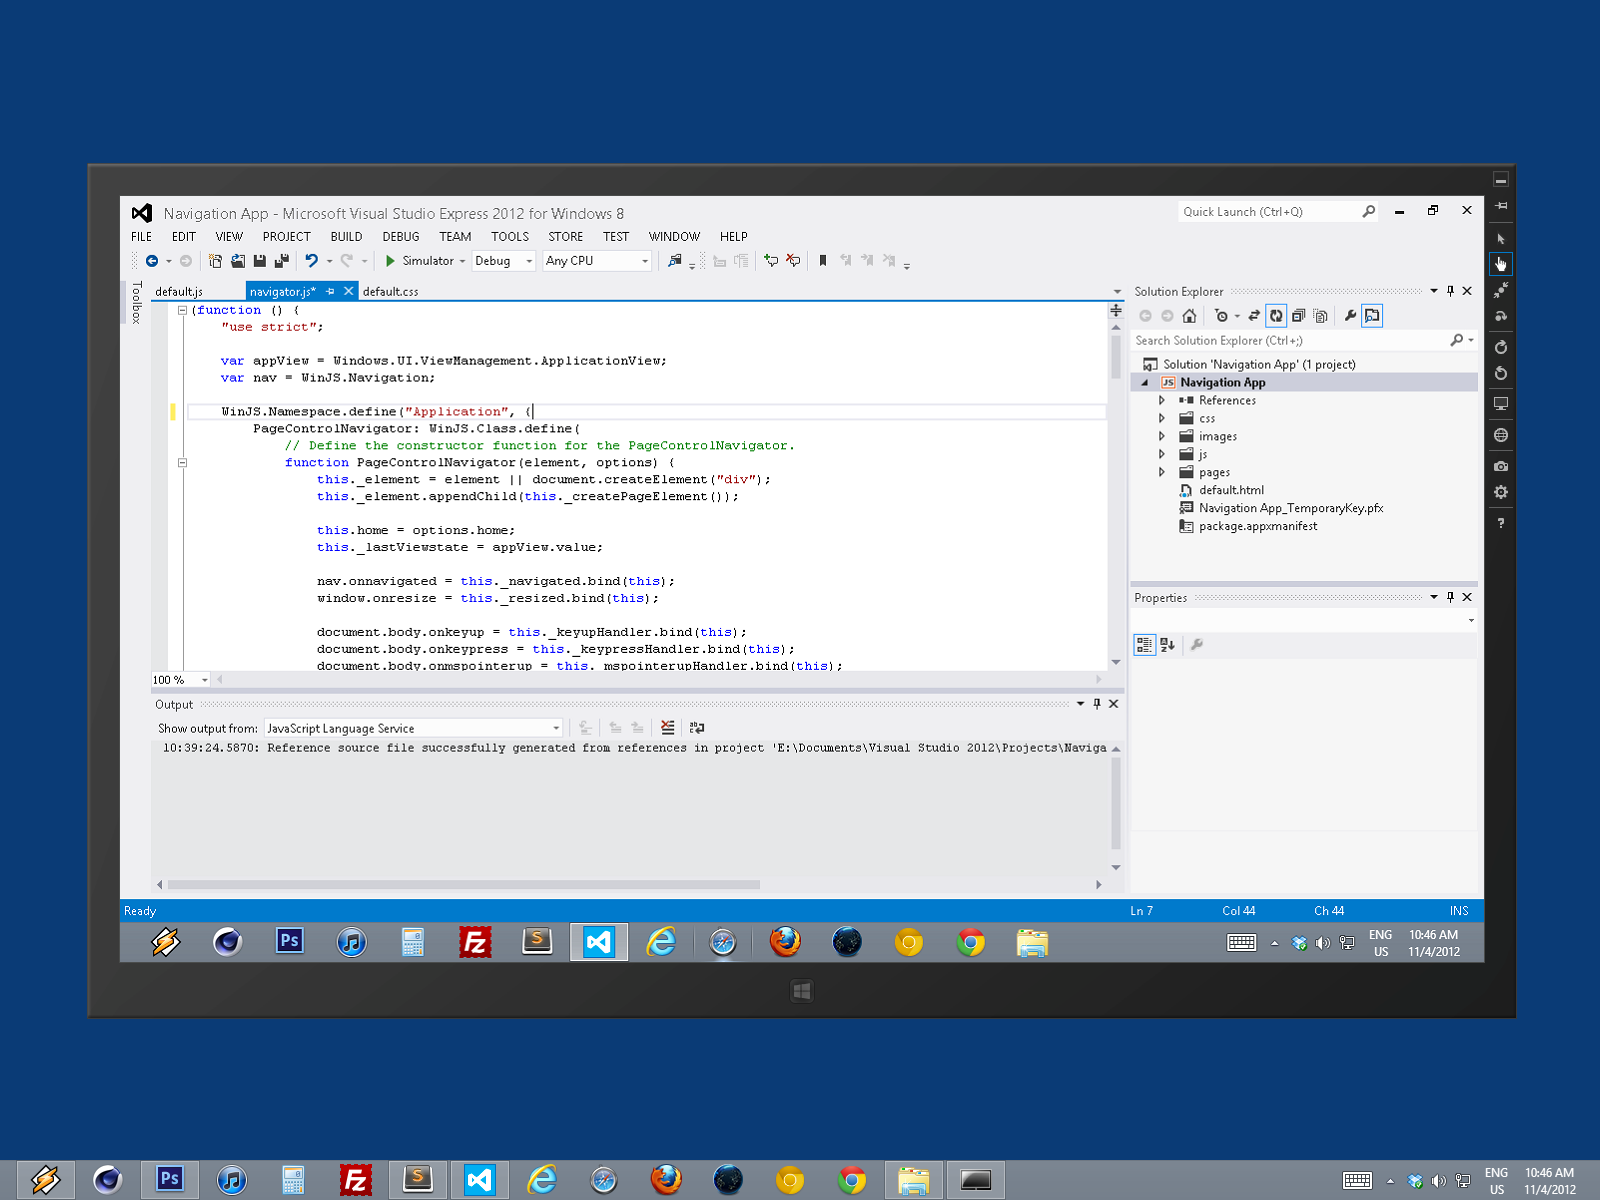Screen dimensions: 1600x1200
Task: Open the Any CPU platform dropdown
Action: 597,261
